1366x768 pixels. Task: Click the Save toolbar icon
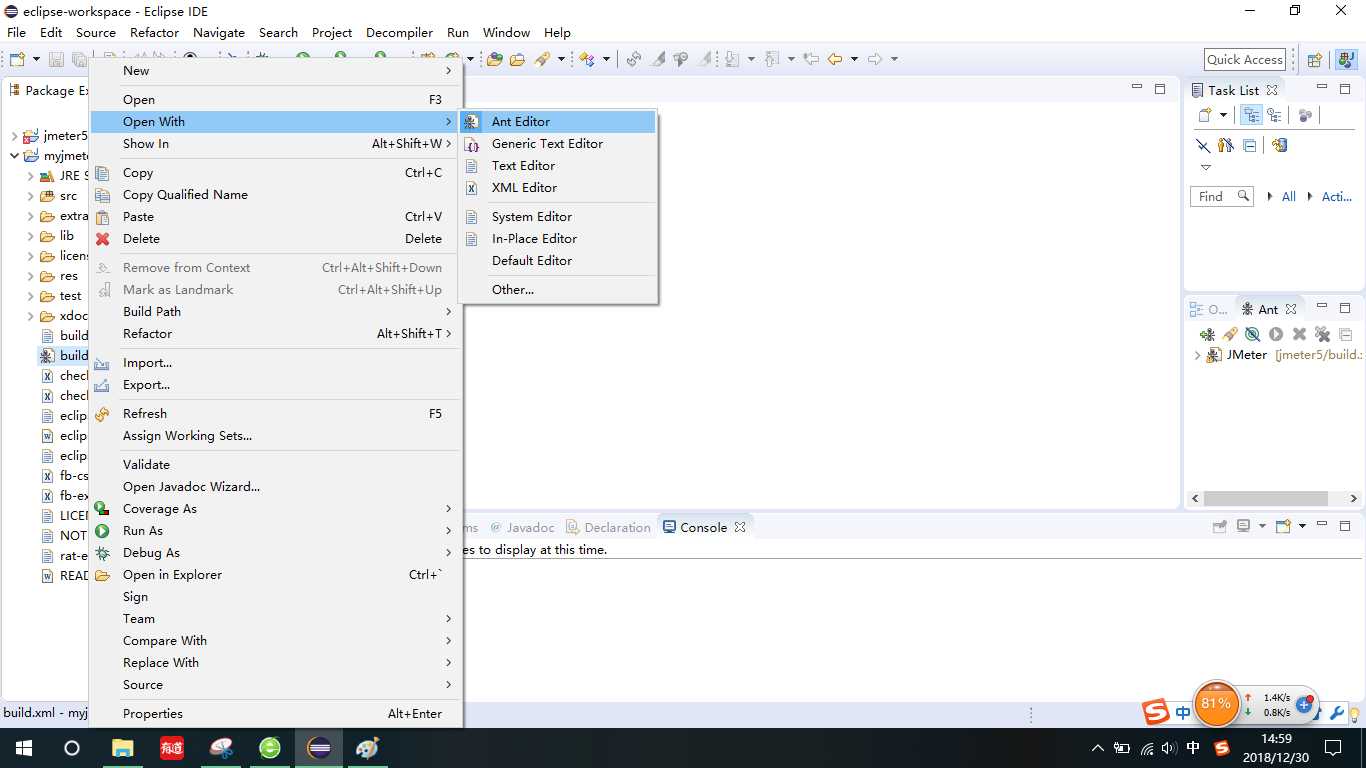tap(57, 60)
